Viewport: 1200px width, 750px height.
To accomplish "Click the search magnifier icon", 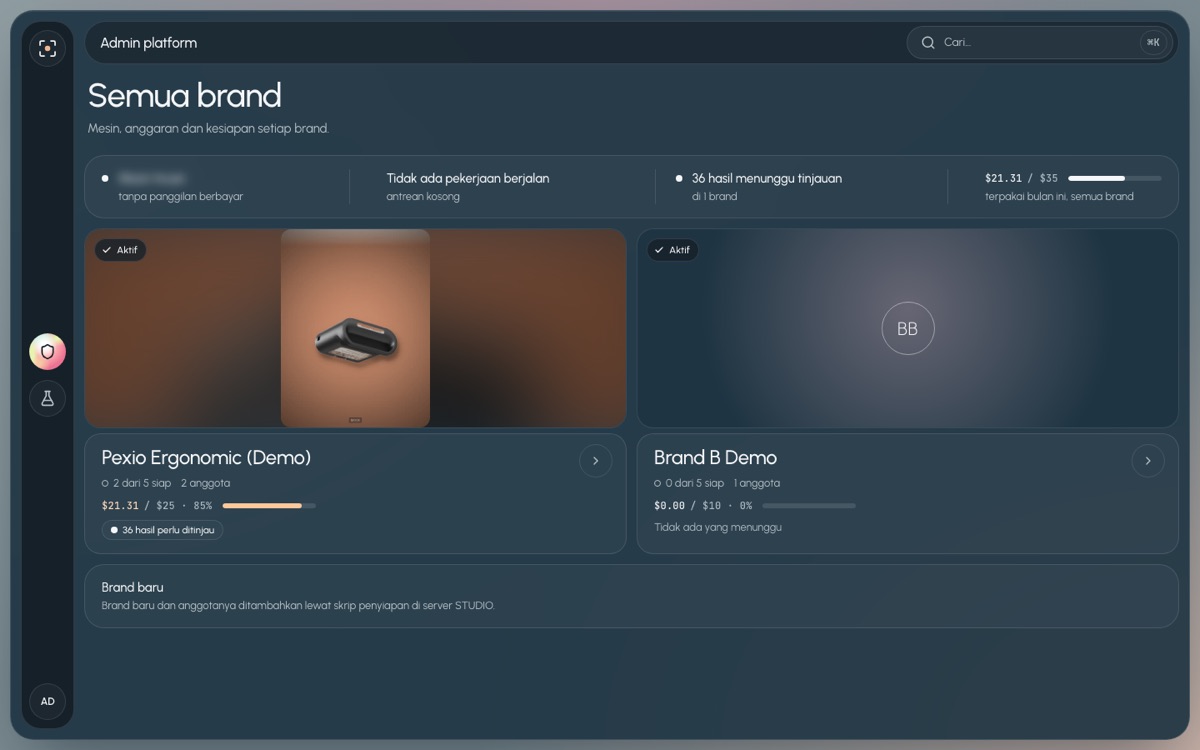I will click(928, 43).
